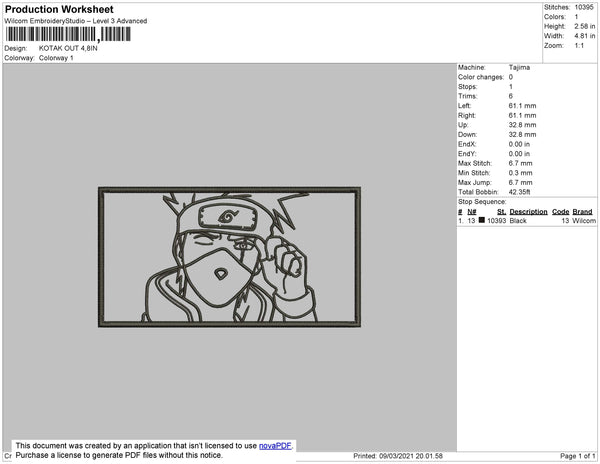Click the Max Stitch value 6.7 mm
This screenshot has width=600, height=464.
520,163
